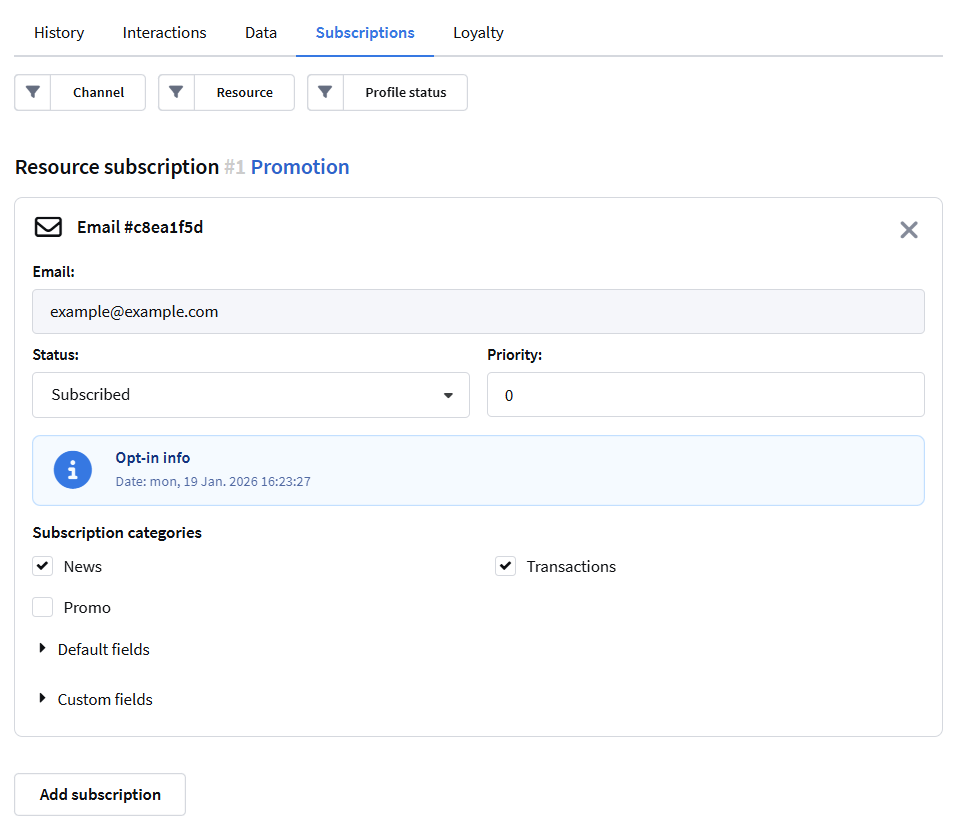Image resolution: width=955 pixels, height=829 pixels.
Task: Open the Loyalty tab
Action: (478, 32)
